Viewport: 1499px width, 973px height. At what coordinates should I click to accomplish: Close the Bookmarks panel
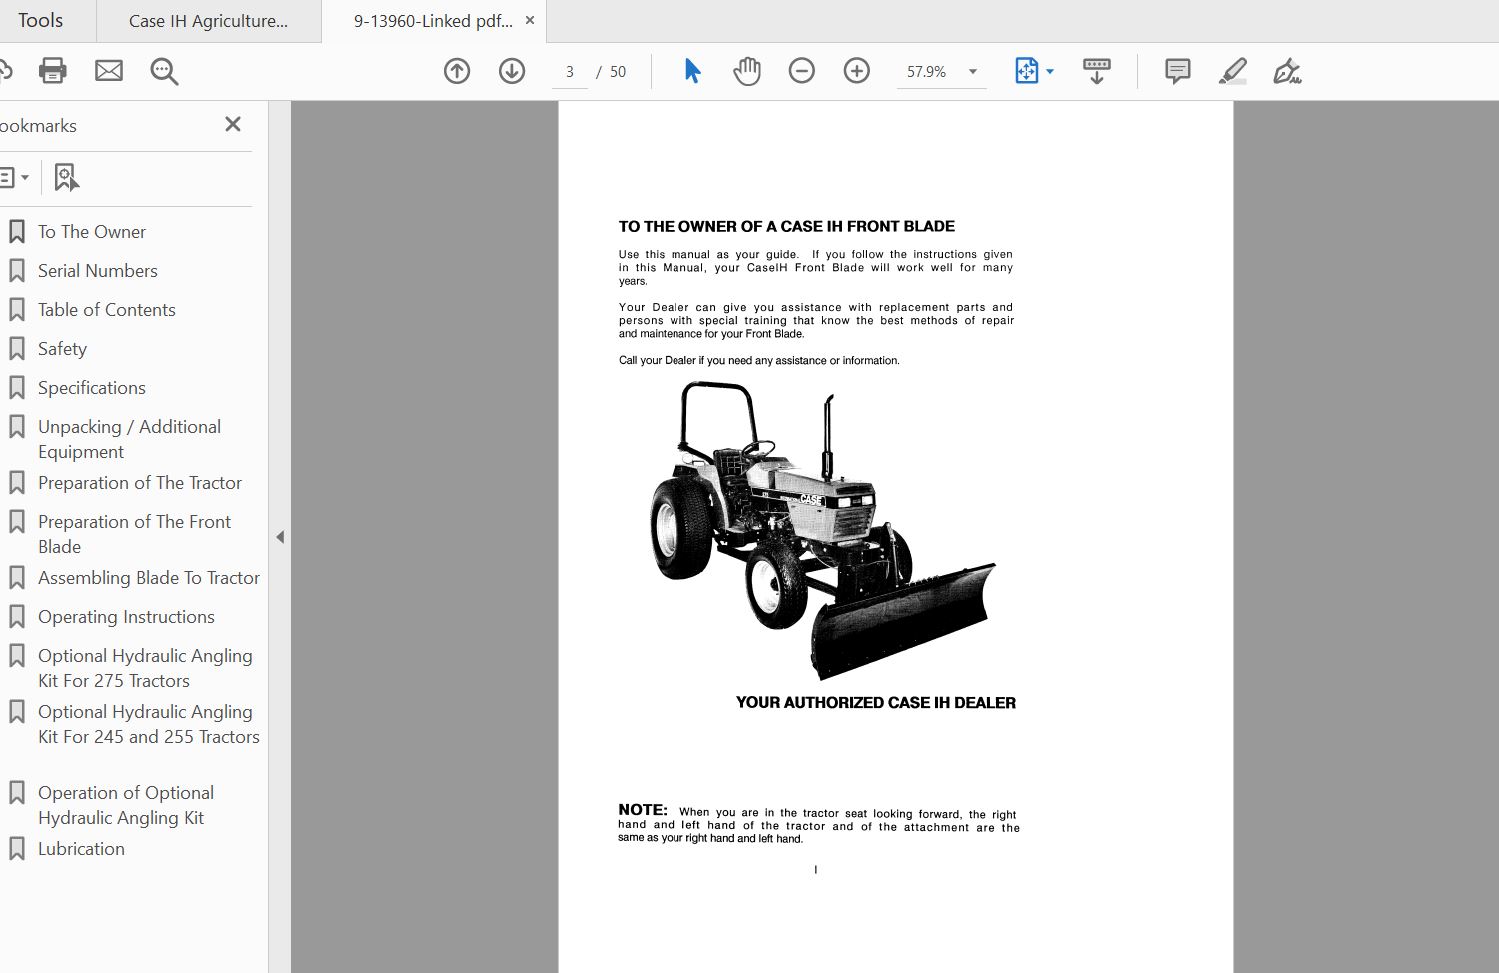click(233, 125)
